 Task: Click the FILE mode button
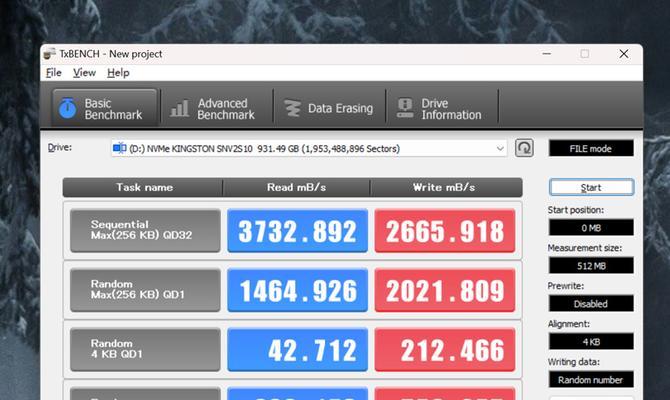(591, 149)
